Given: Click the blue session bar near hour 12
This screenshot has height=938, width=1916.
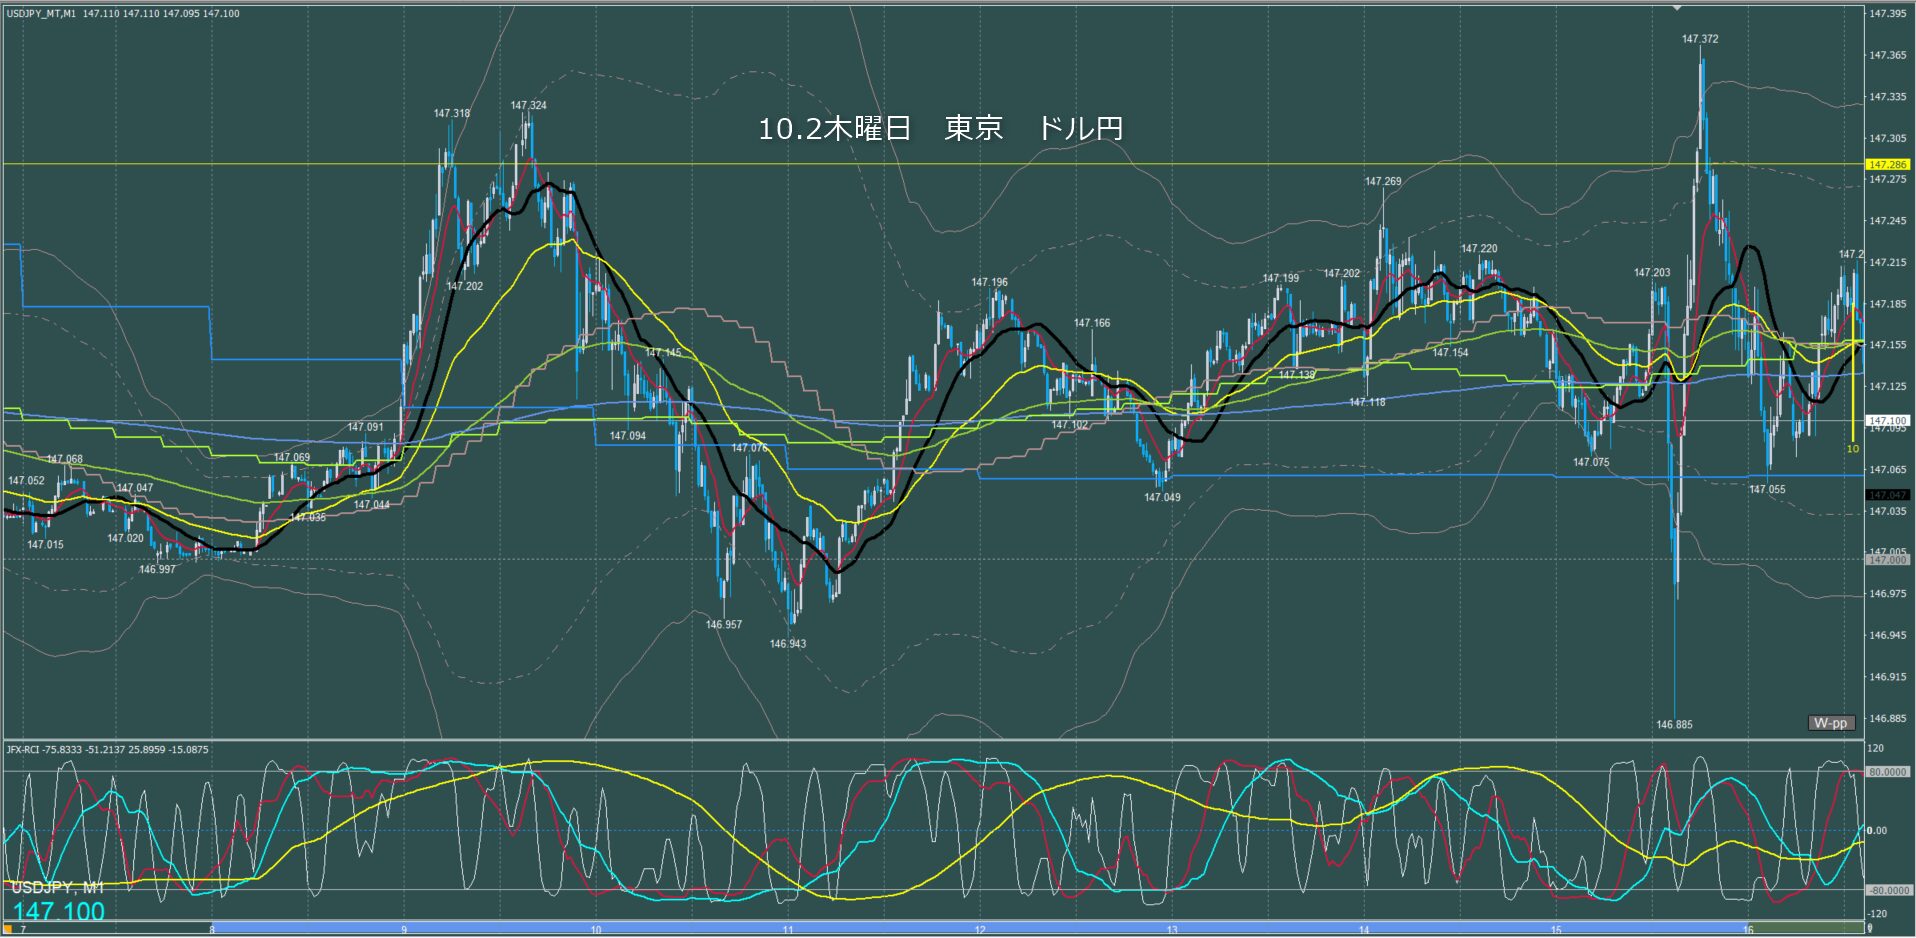Looking at the screenshot, I should [x=980, y=929].
